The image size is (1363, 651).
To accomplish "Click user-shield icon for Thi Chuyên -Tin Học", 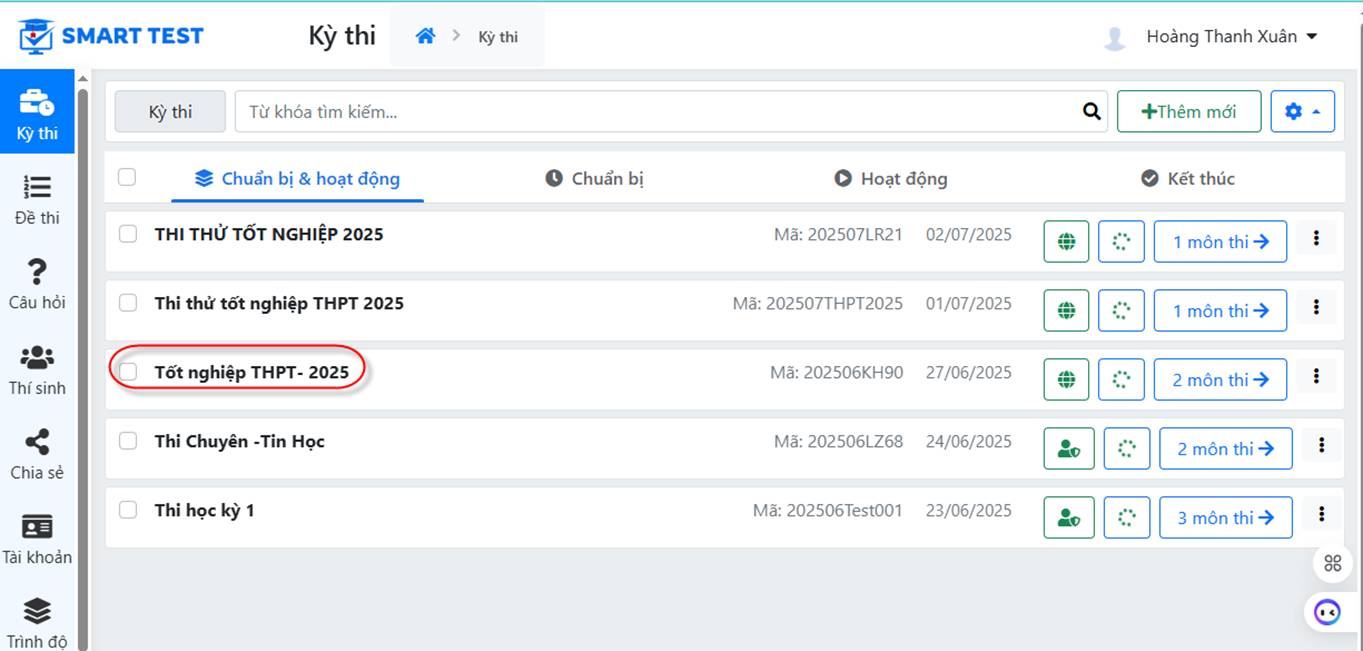I will pos(1069,449).
